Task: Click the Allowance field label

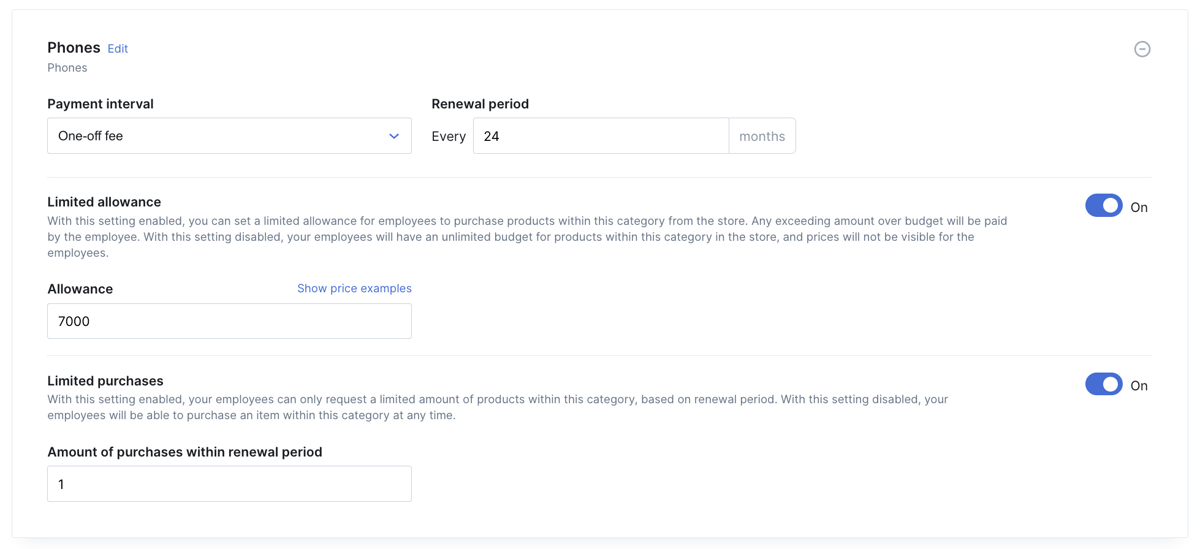Action: pos(80,289)
